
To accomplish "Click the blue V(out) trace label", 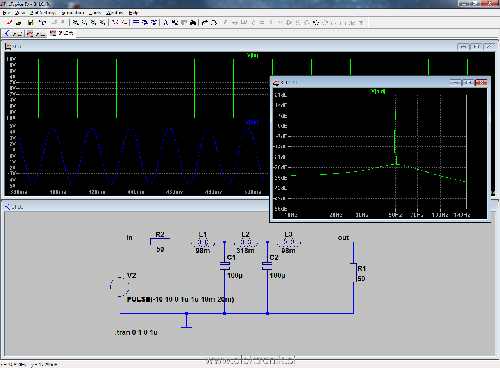I will click(252, 122).
